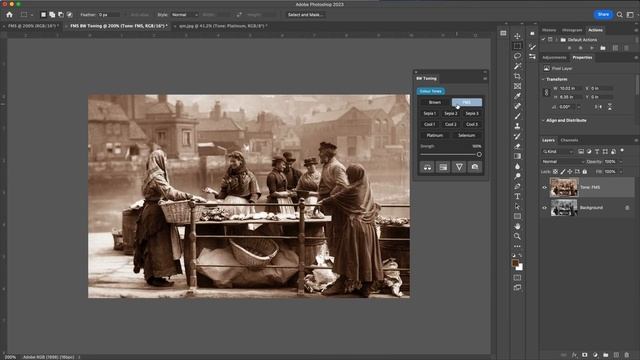Image resolution: width=640 pixels, height=360 pixels.
Task: Select the Zoom tool
Action: (x=517, y=236)
